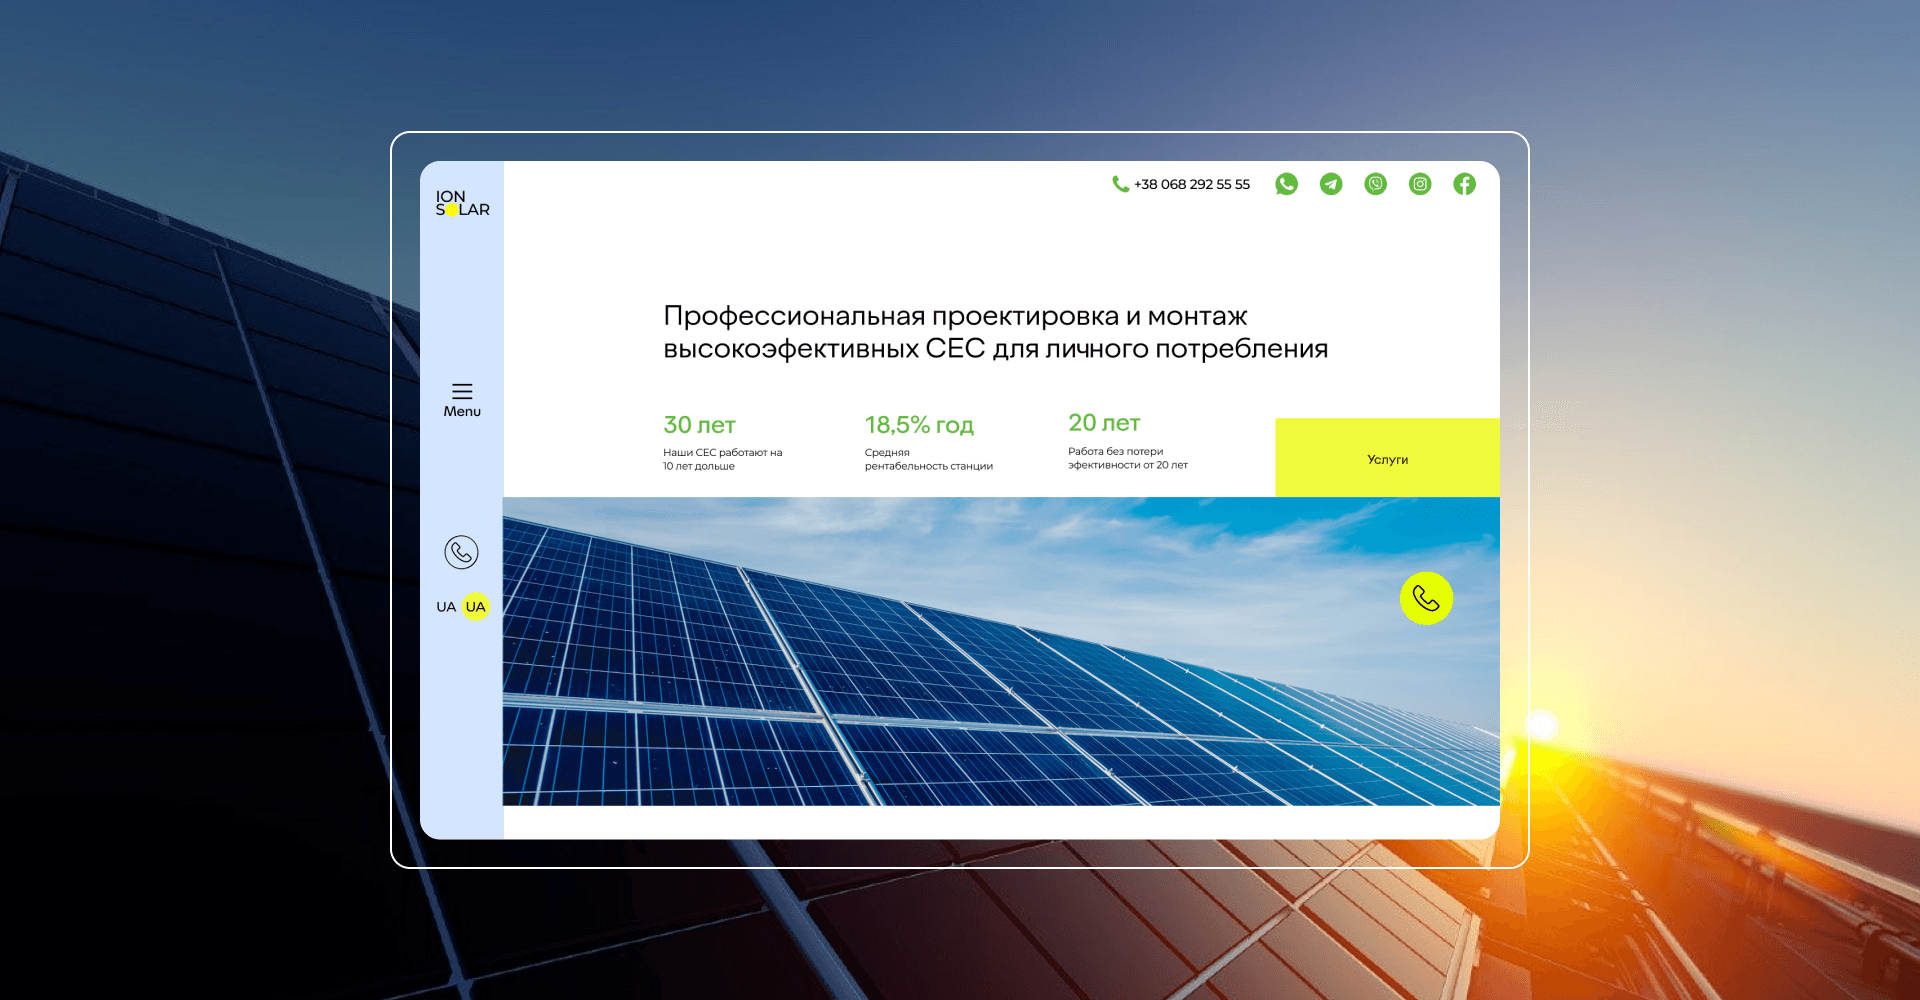This screenshot has height=1000, width=1920.
Task: Click the yellow floating call button
Action: coord(1426,598)
